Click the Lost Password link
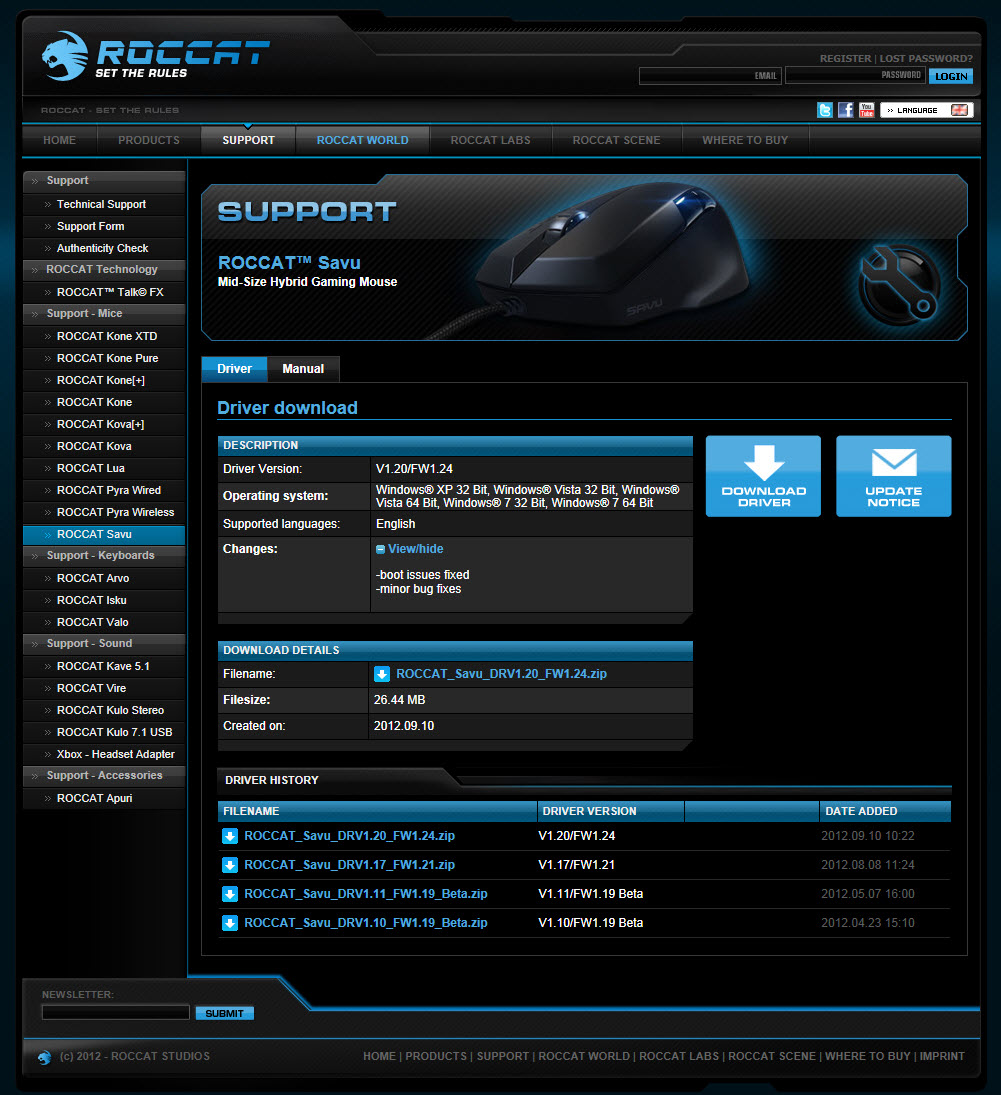 [x=926, y=59]
